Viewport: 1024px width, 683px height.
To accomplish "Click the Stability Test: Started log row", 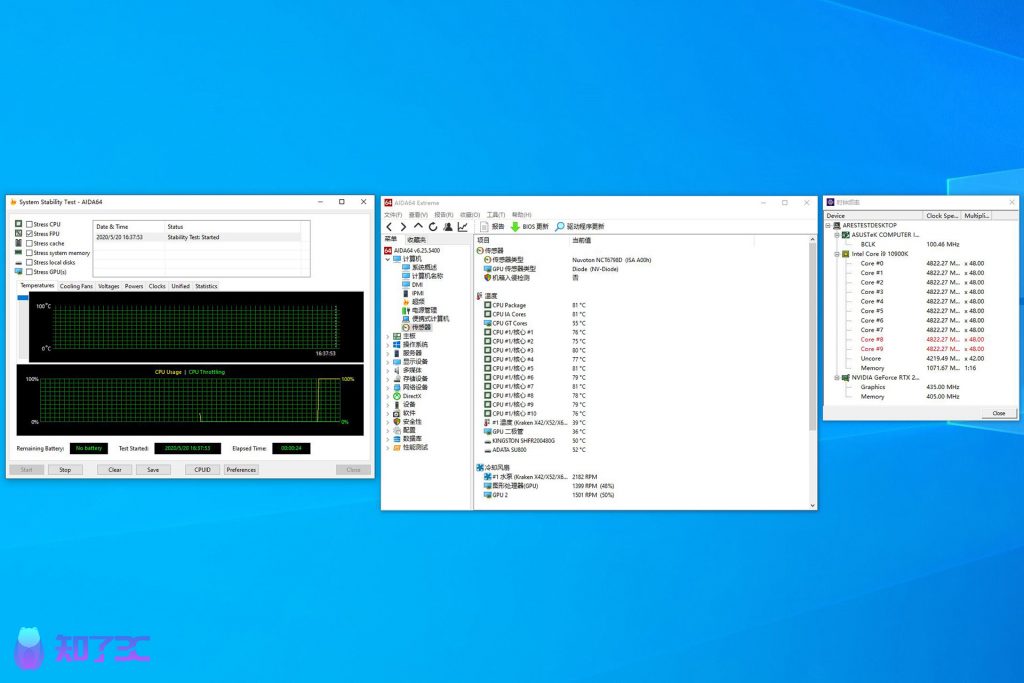I will pos(198,237).
